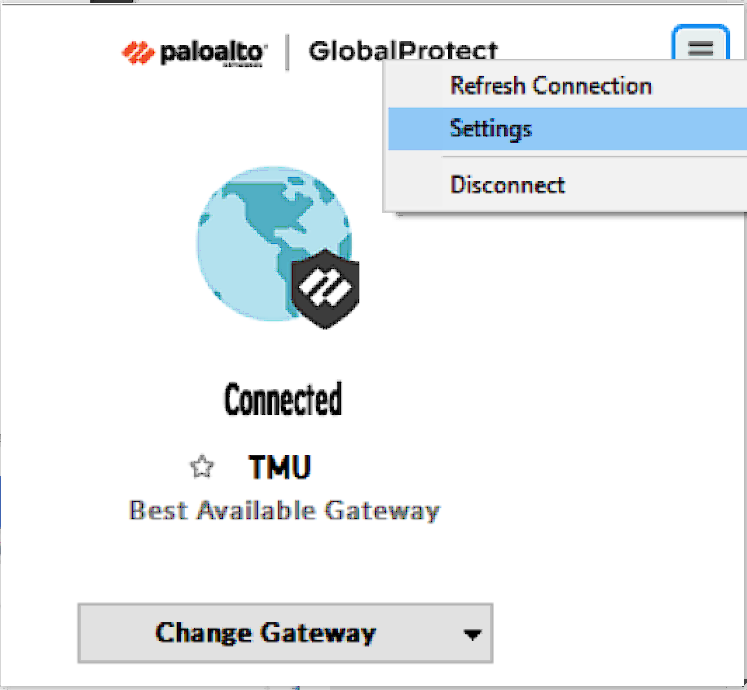Expand the Change Gateway dropdown arrow

472,635
